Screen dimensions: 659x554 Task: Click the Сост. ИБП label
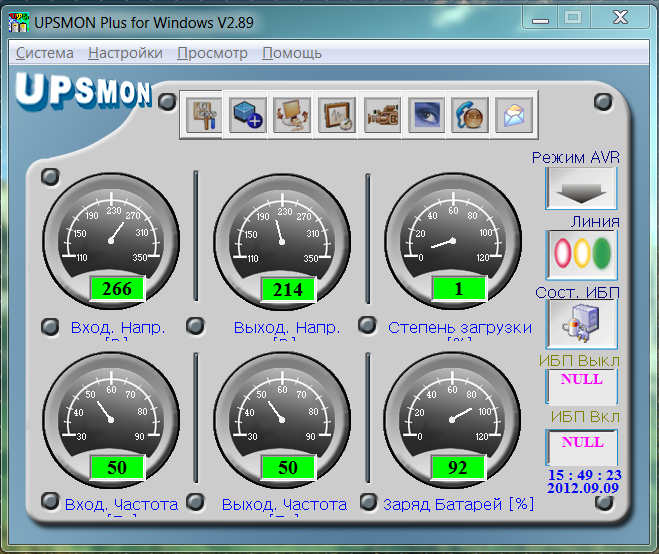pyautogui.click(x=577, y=292)
